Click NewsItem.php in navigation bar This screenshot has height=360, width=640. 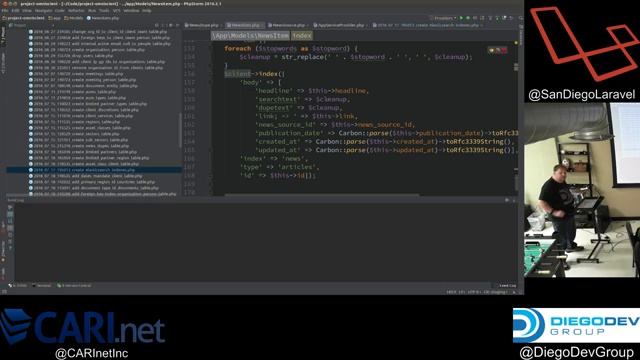(x=103, y=18)
